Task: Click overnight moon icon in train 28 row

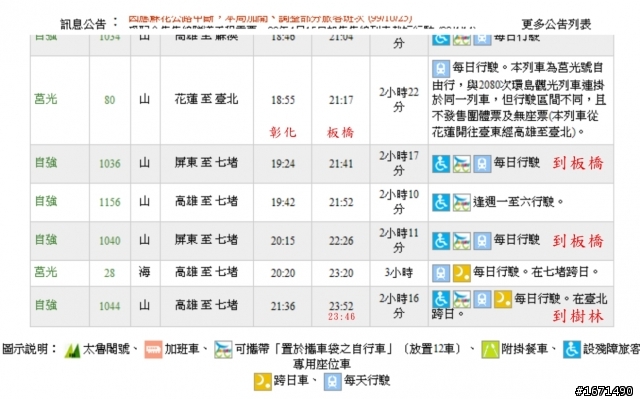Action: click(461, 273)
